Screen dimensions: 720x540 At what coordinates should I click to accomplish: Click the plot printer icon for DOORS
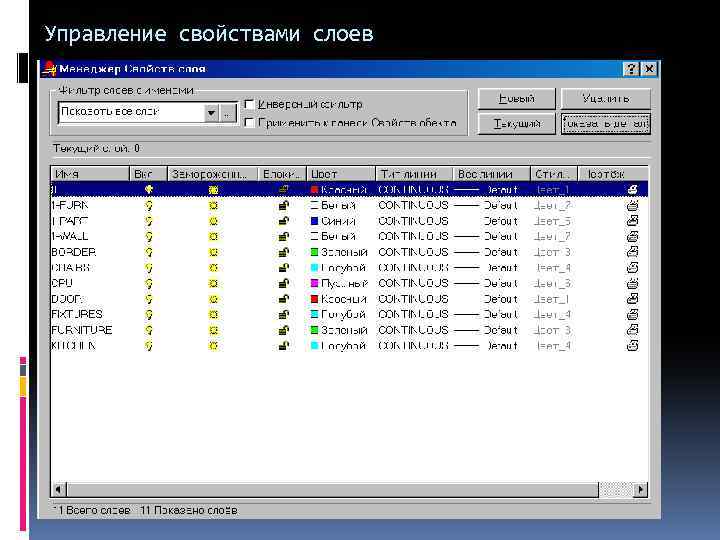coord(632,299)
